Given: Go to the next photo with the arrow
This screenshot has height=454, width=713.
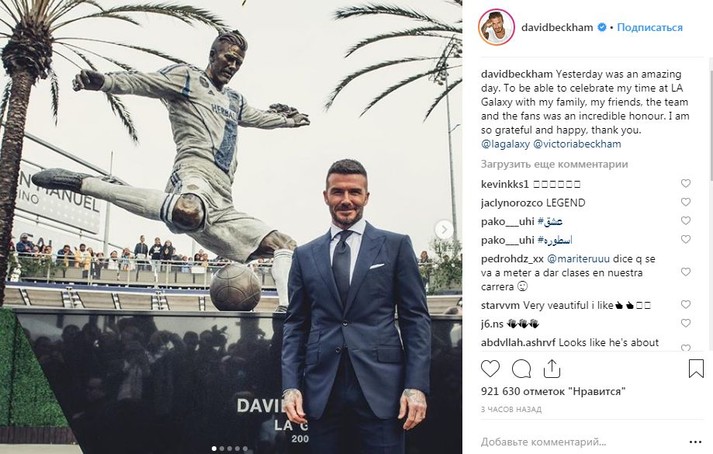Looking at the screenshot, I should click(443, 229).
